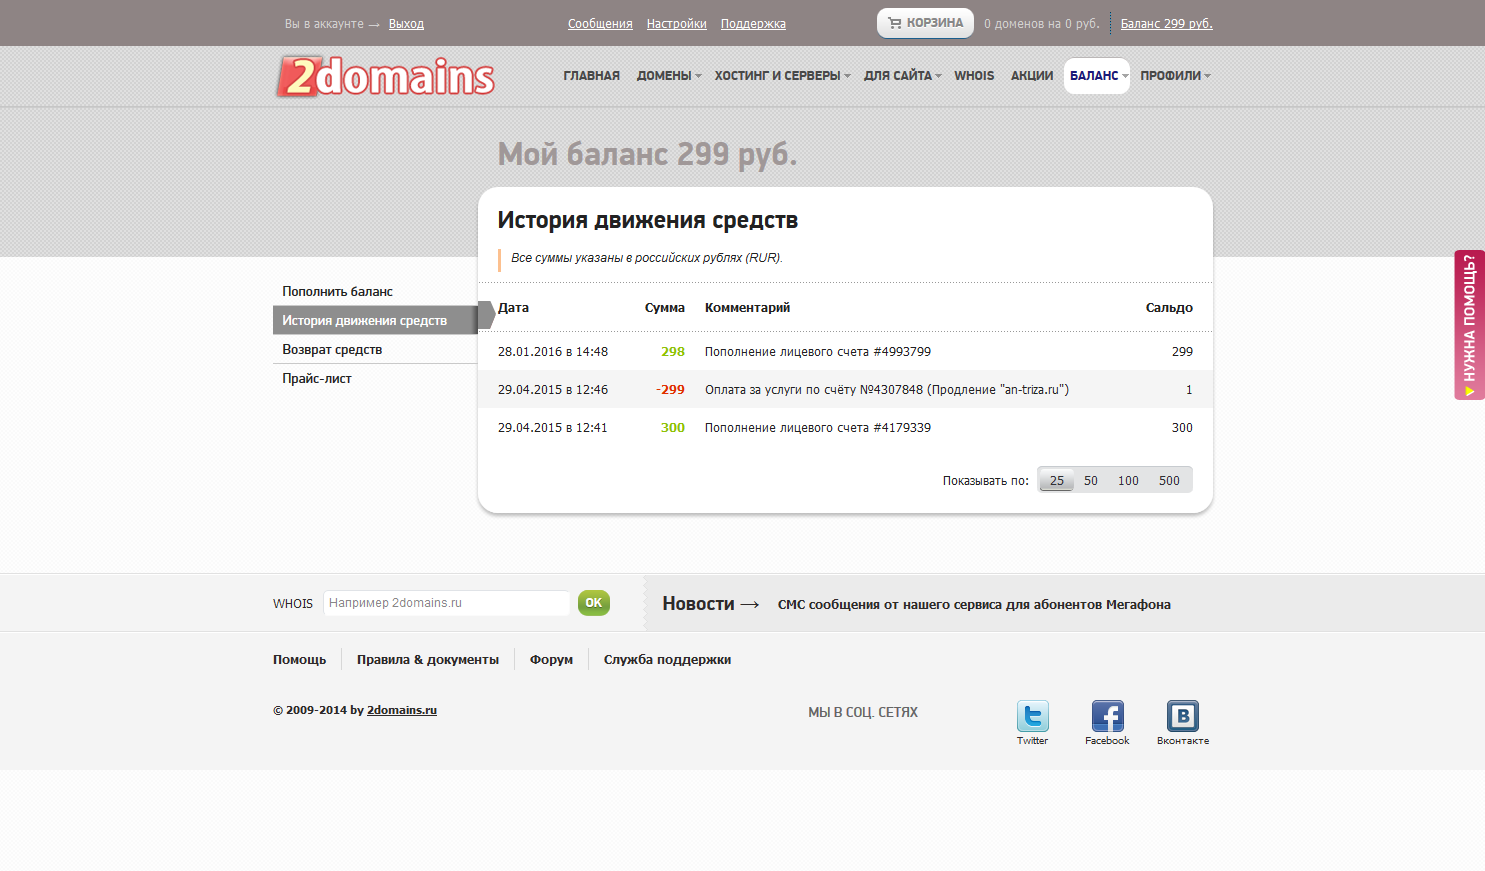Click the Дата column header
This screenshot has width=1485, height=871.
coord(513,308)
